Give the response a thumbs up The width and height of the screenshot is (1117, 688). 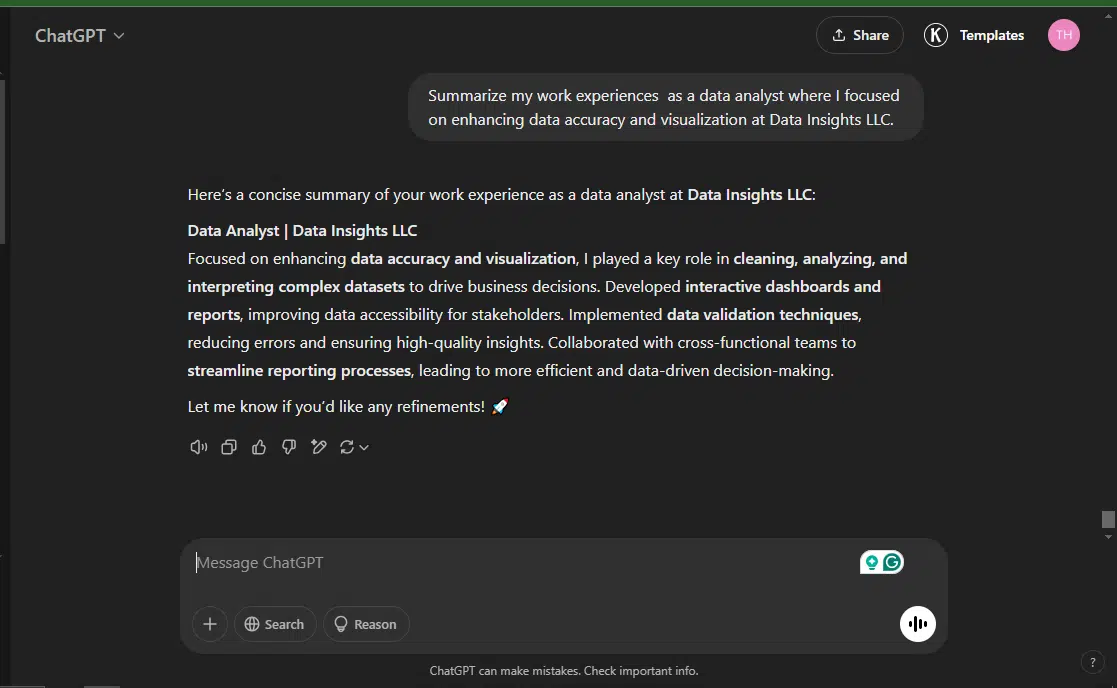pos(259,447)
